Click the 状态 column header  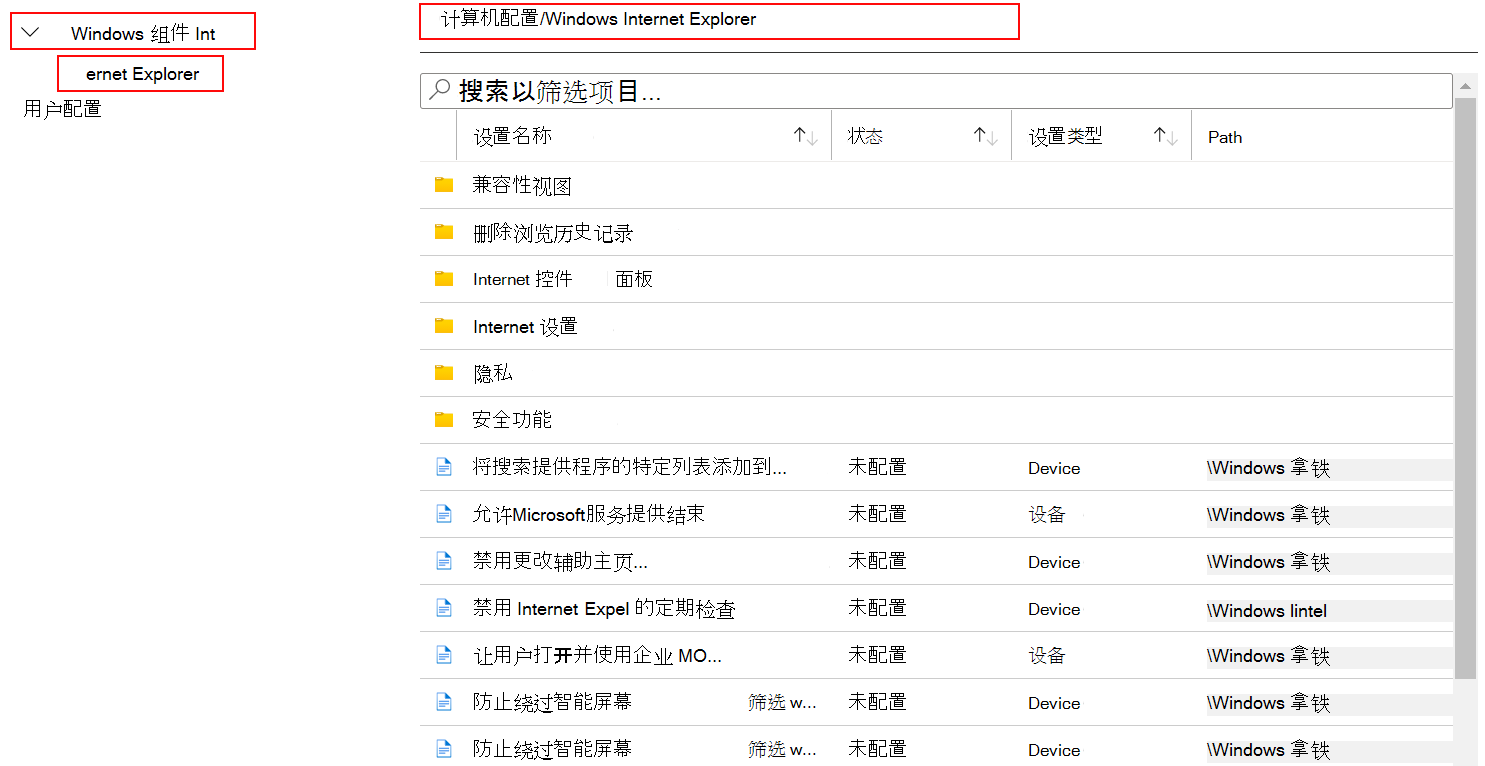[x=866, y=136]
